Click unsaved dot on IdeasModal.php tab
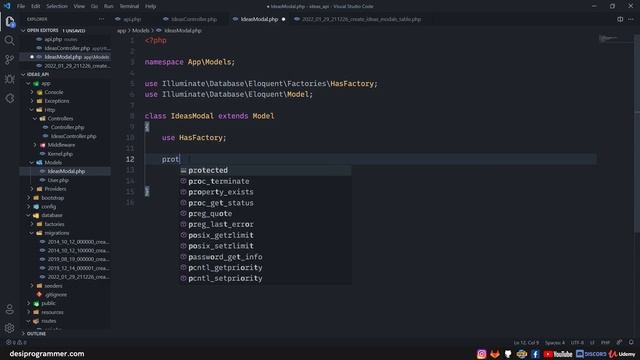 [283, 19]
